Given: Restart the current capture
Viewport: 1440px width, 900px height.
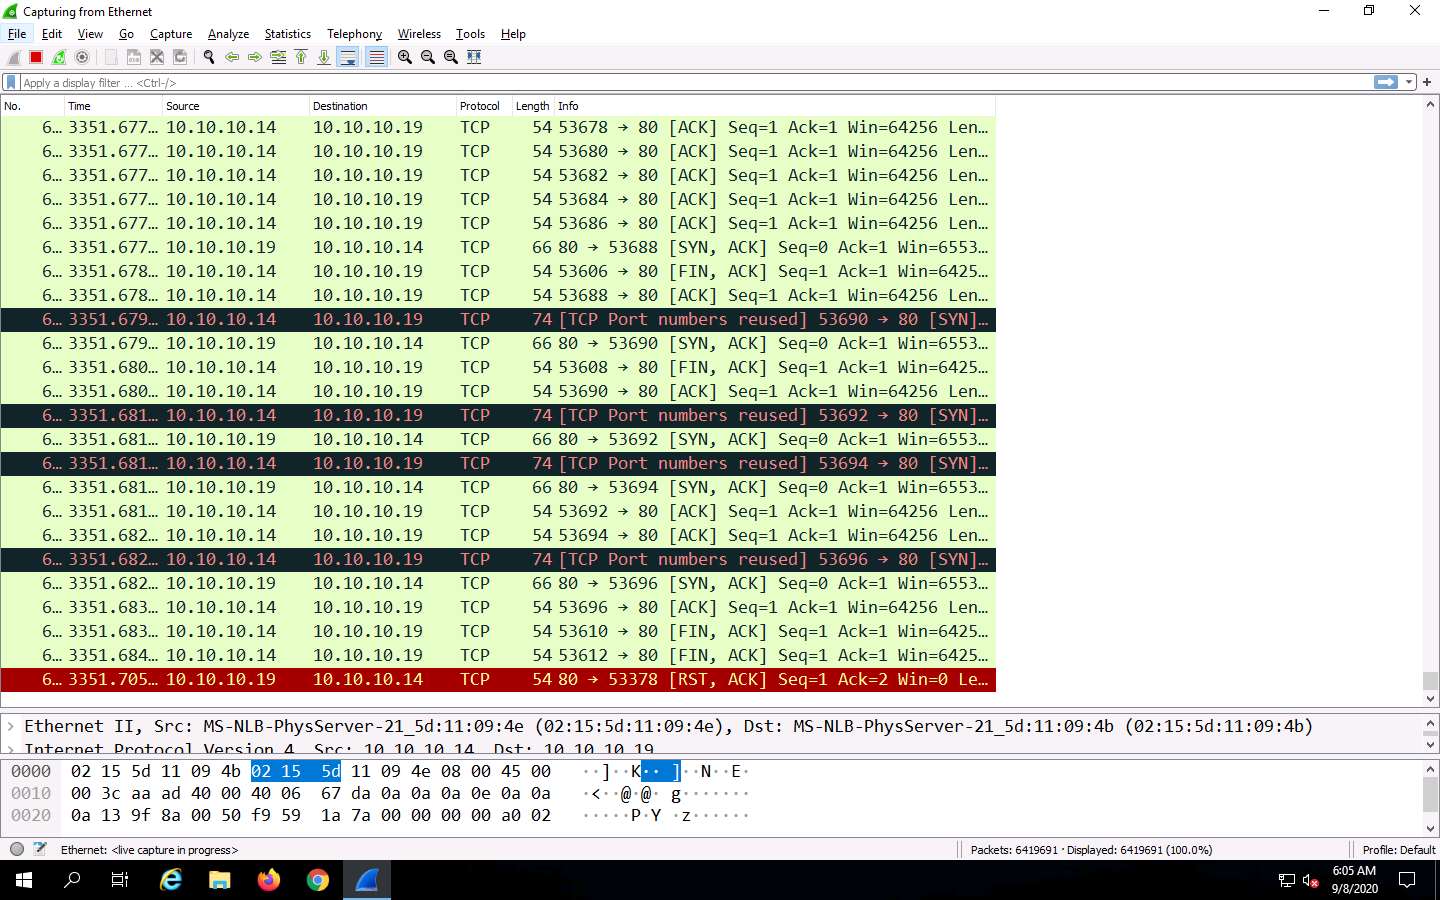Looking at the screenshot, I should (x=59, y=57).
